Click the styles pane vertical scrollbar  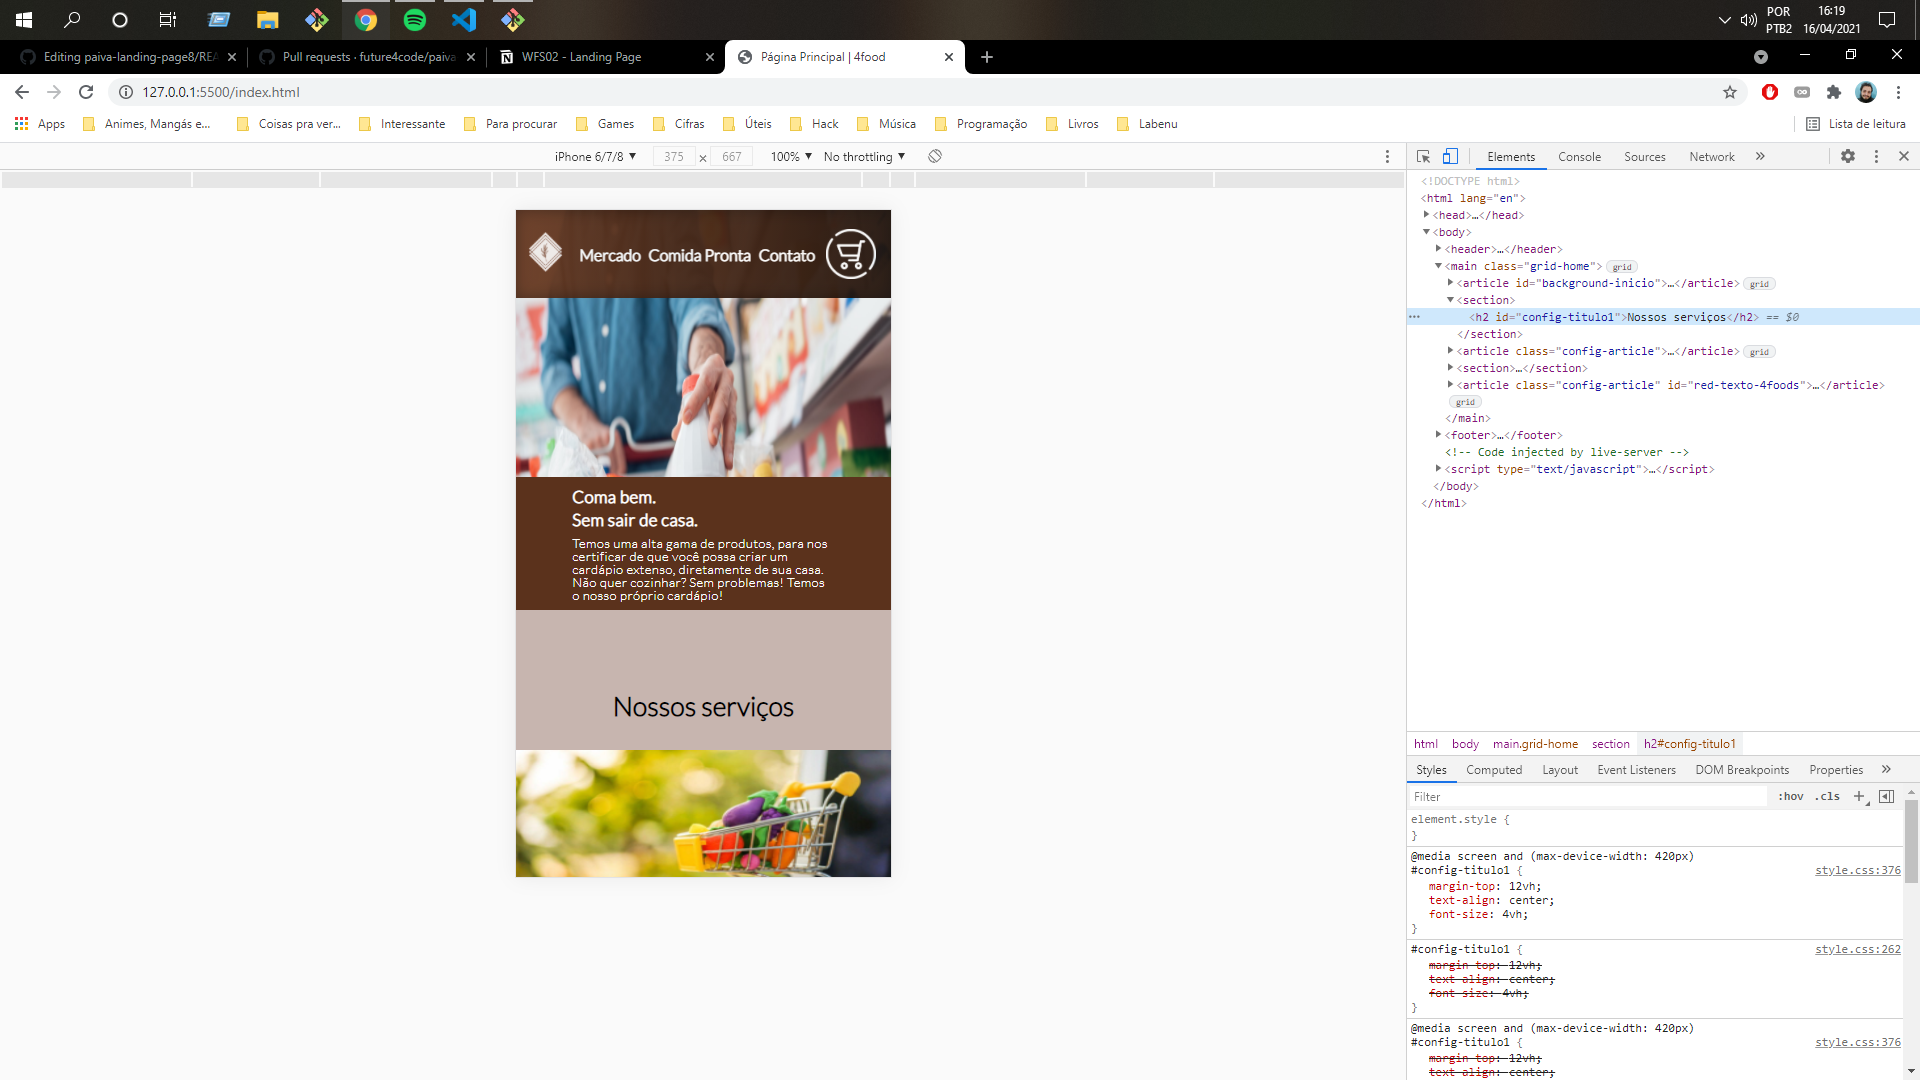click(1911, 842)
